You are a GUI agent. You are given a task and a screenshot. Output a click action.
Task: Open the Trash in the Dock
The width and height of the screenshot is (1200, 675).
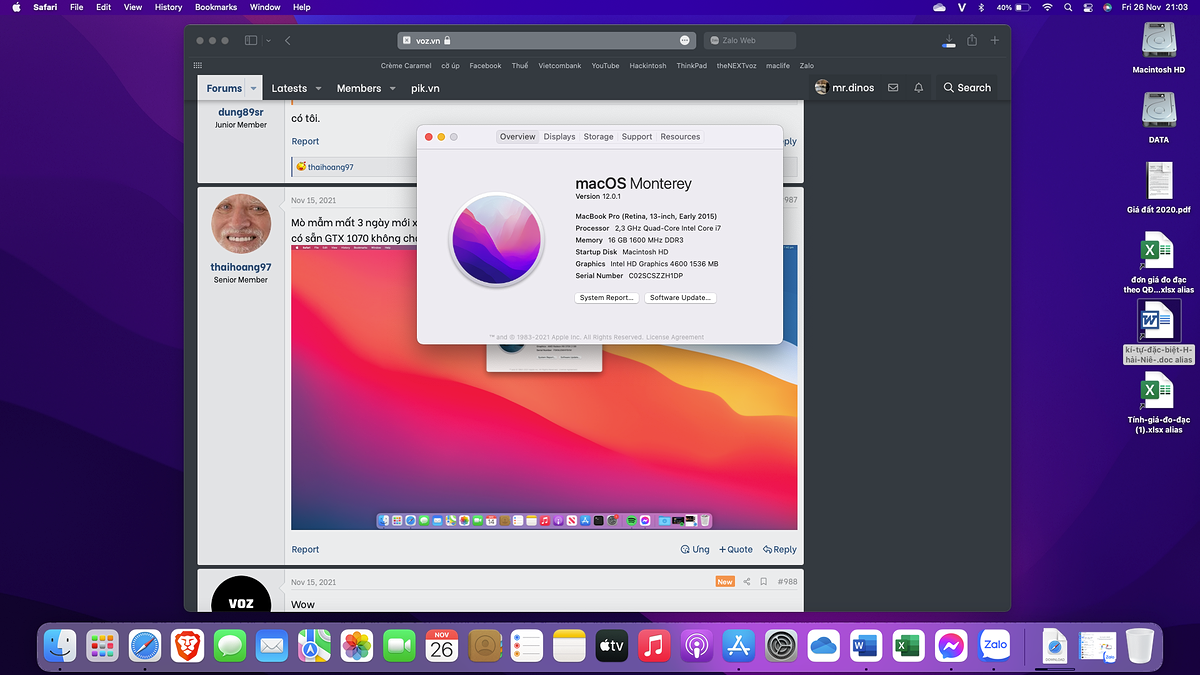tap(1140, 647)
